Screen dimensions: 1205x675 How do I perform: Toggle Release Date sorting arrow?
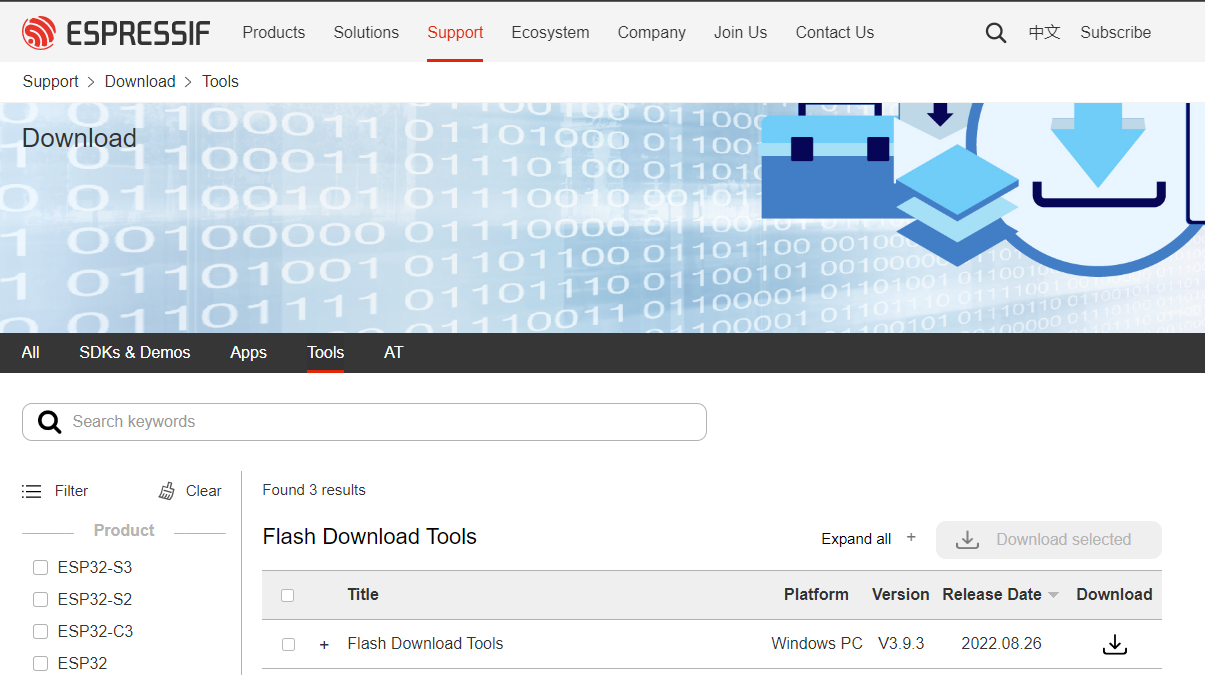[x=1053, y=594]
